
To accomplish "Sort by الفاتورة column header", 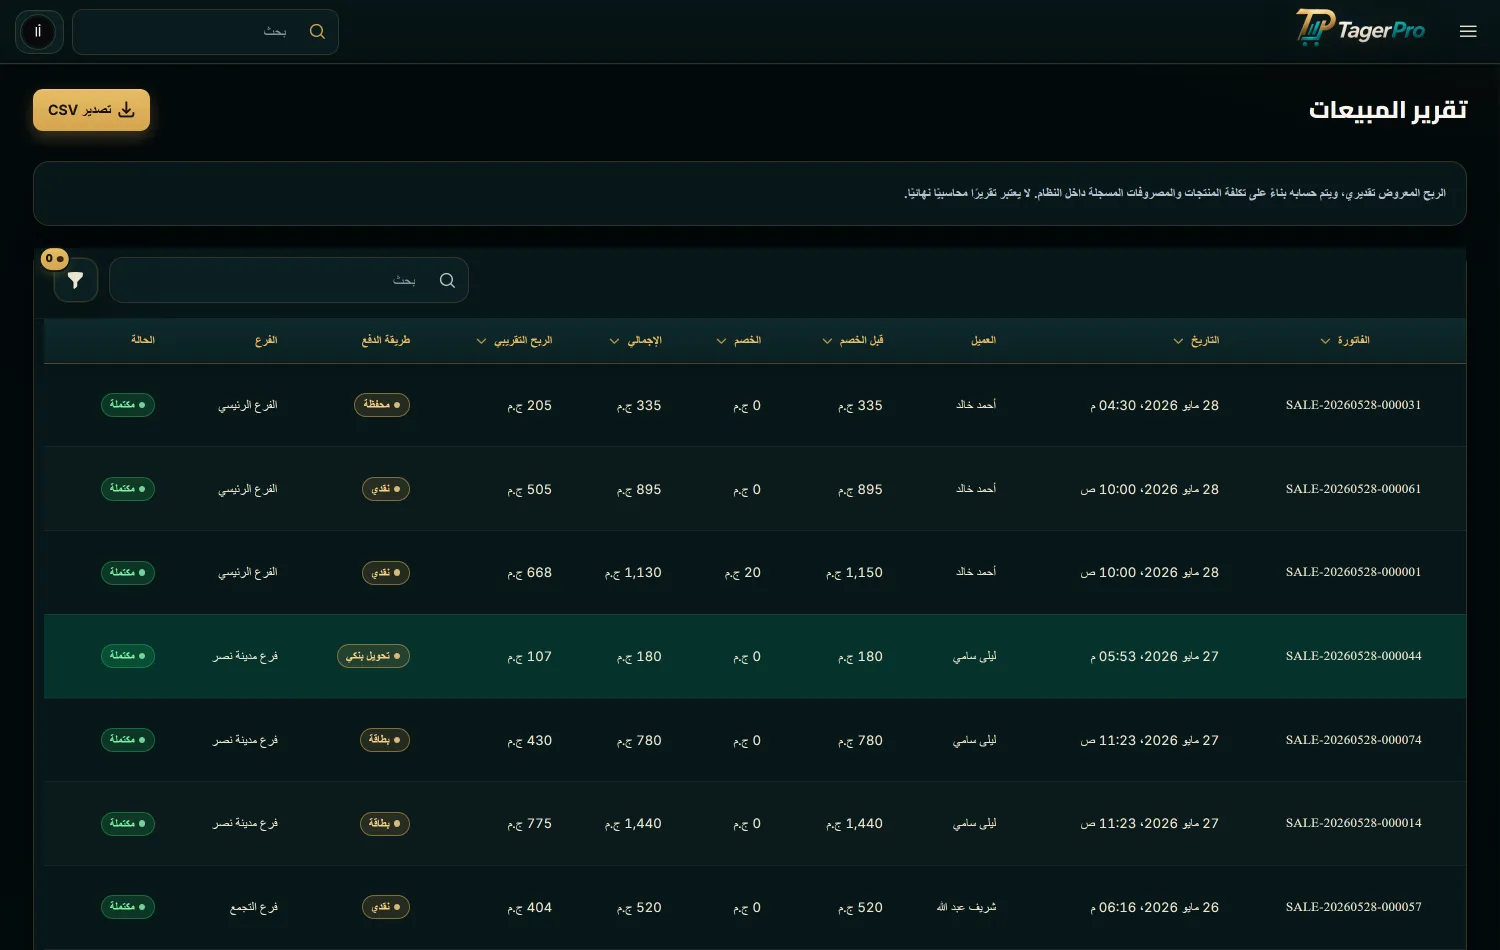I will coord(1345,341).
